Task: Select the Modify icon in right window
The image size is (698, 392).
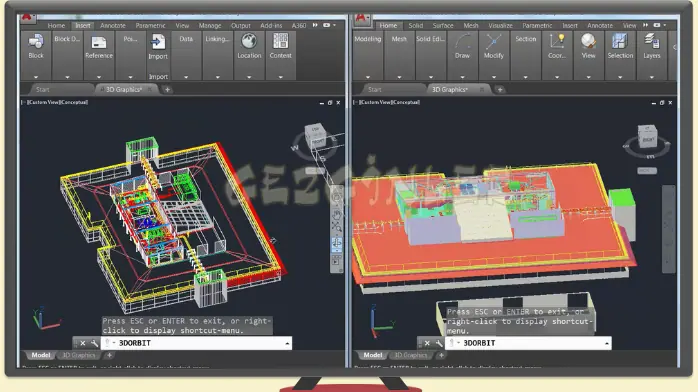Action: (494, 41)
